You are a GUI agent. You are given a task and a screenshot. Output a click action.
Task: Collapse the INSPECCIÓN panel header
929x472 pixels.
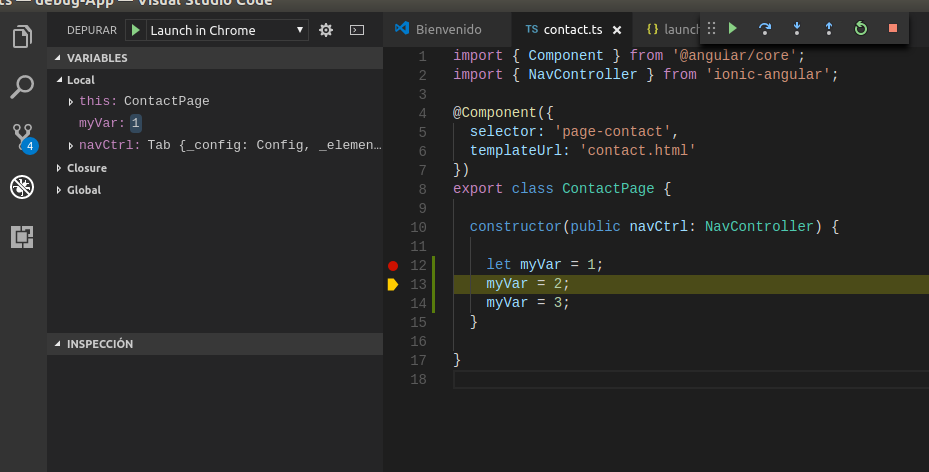99,344
